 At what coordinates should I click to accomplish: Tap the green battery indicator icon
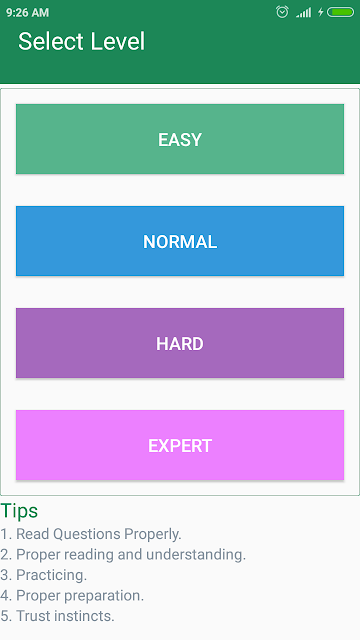point(340,12)
